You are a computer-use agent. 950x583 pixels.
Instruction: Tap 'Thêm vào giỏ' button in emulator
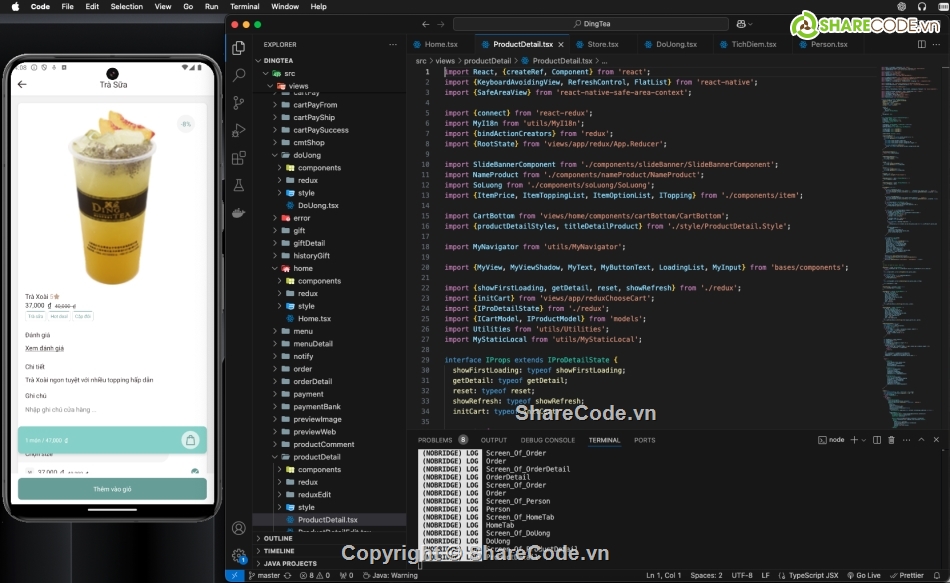[112, 488]
